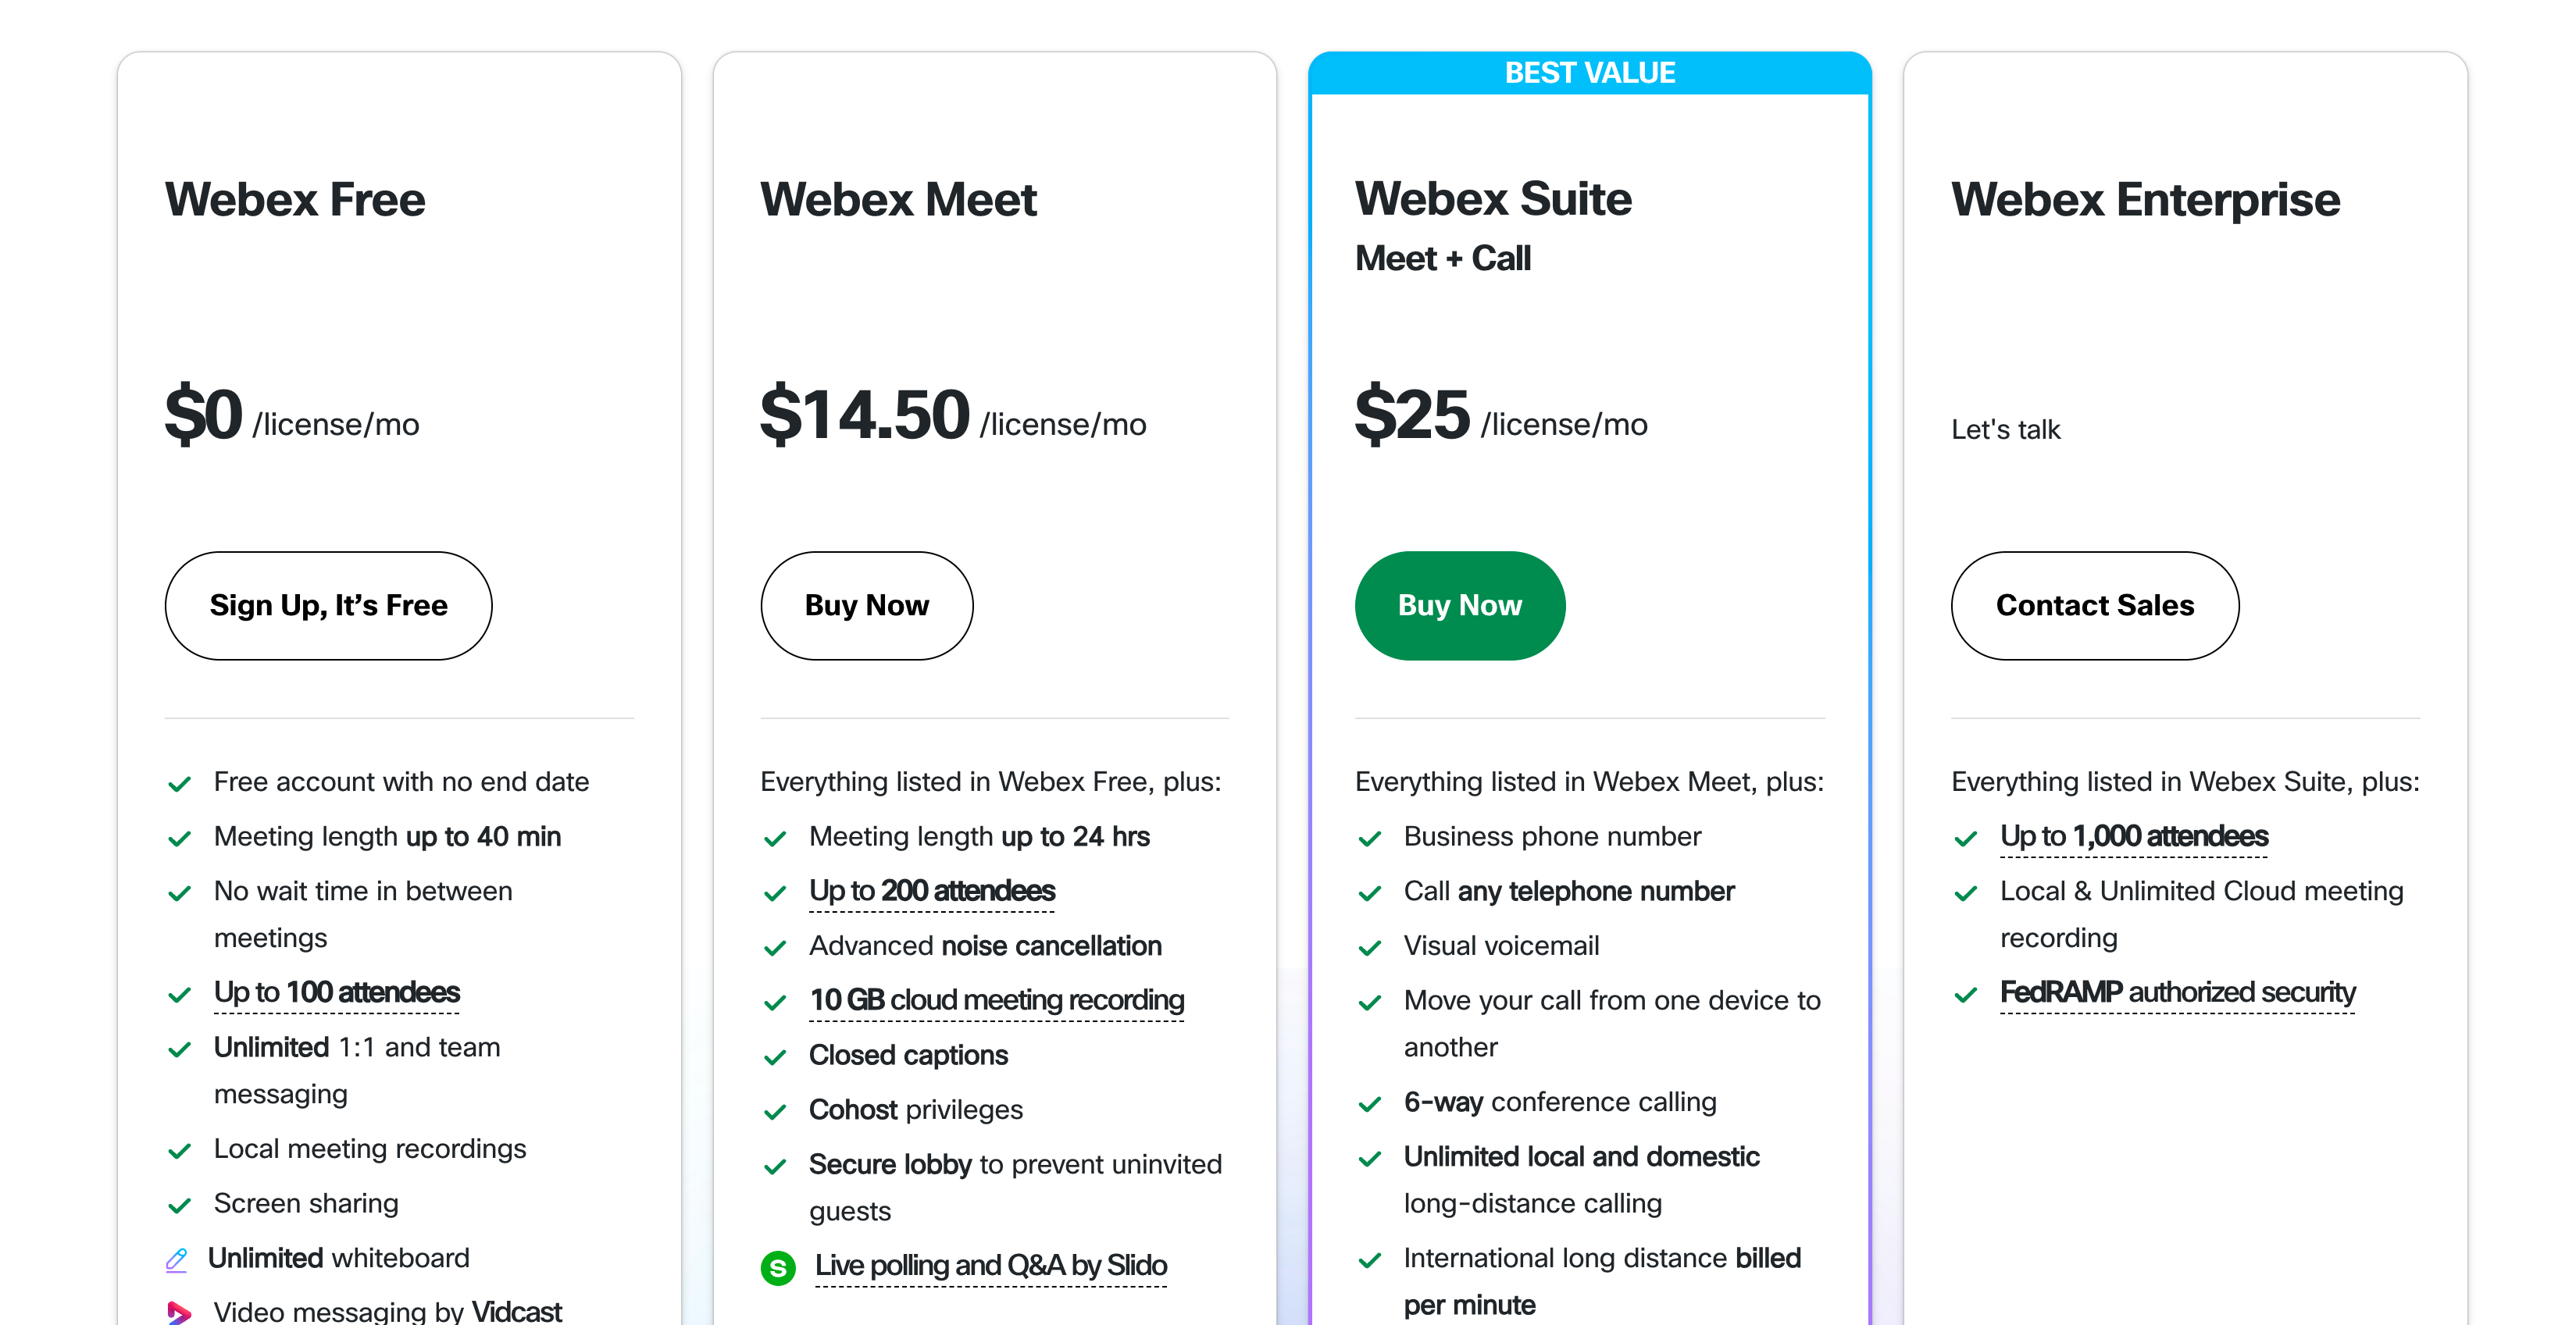Click the Up to 1,000 attendees link
The image size is (2576, 1325).
2133,836
